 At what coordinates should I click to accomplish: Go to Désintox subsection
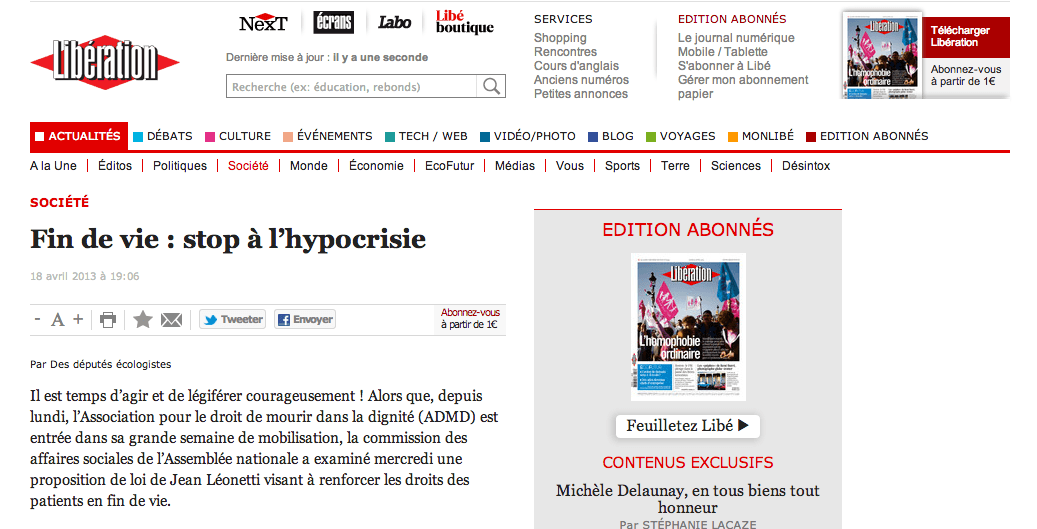806,166
